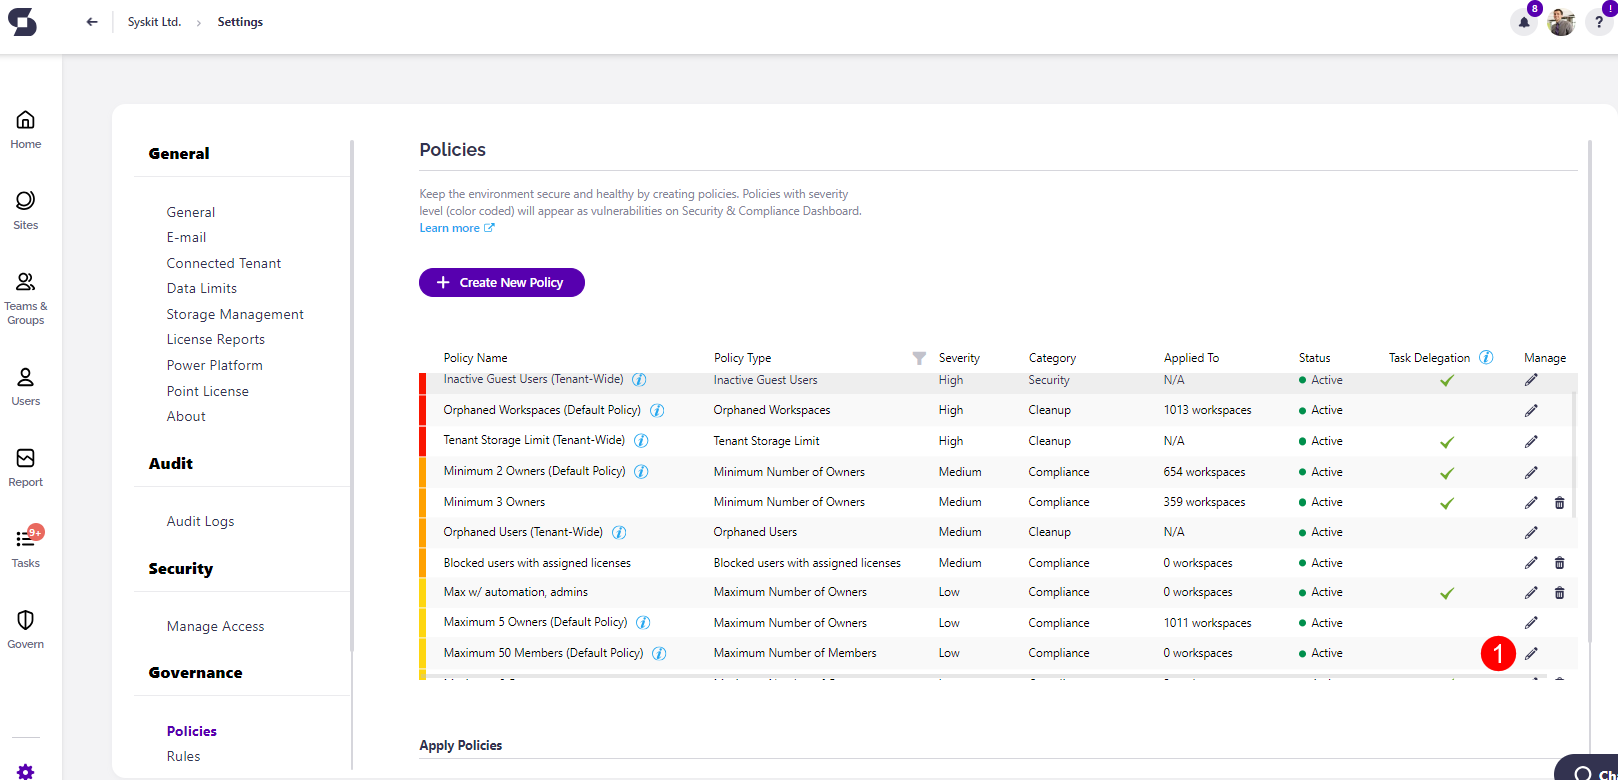Open Connected Tenant settings
Screen dimensions: 1618x780
pyautogui.click(x=224, y=263)
